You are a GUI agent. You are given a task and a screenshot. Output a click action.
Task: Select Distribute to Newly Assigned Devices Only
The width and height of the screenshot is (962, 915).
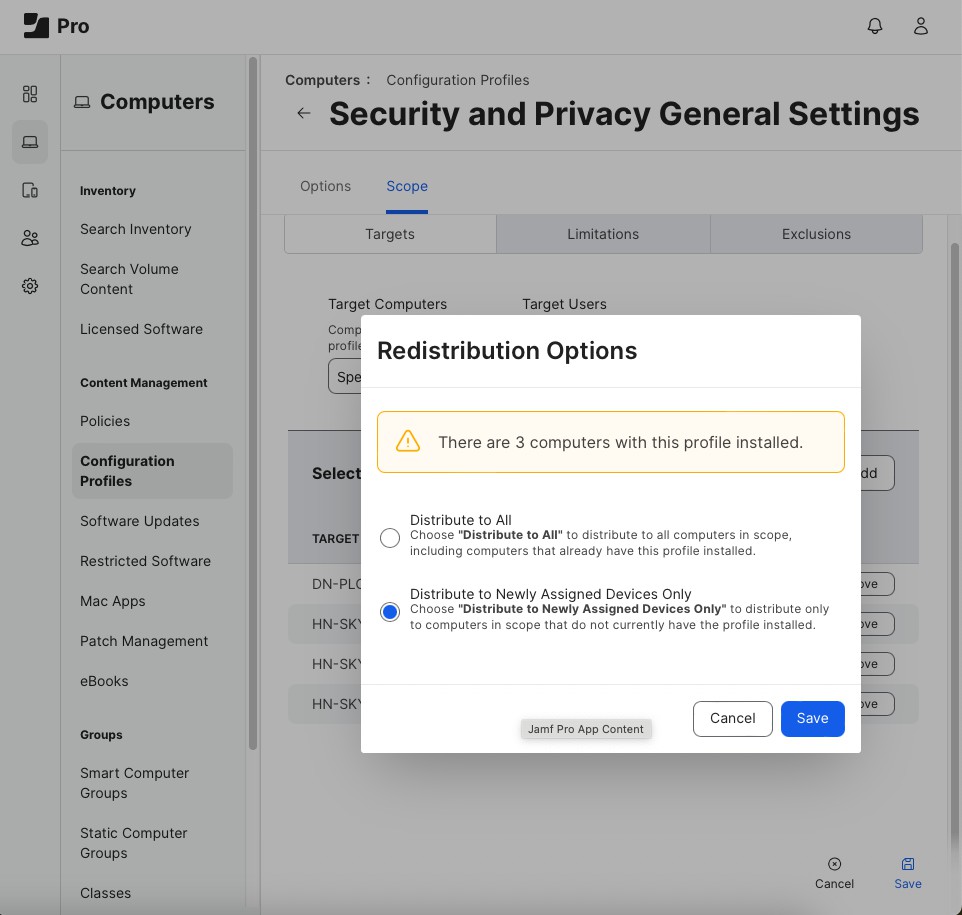click(390, 612)
